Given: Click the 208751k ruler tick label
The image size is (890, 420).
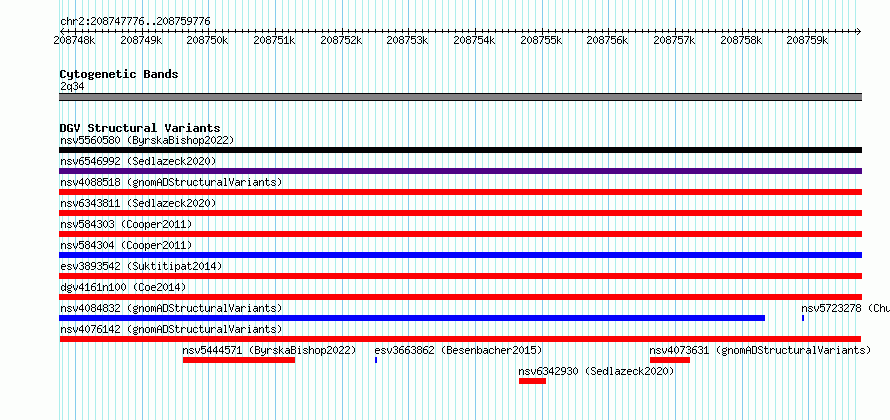Looking at the screenshot, I should tap(274, 40).
